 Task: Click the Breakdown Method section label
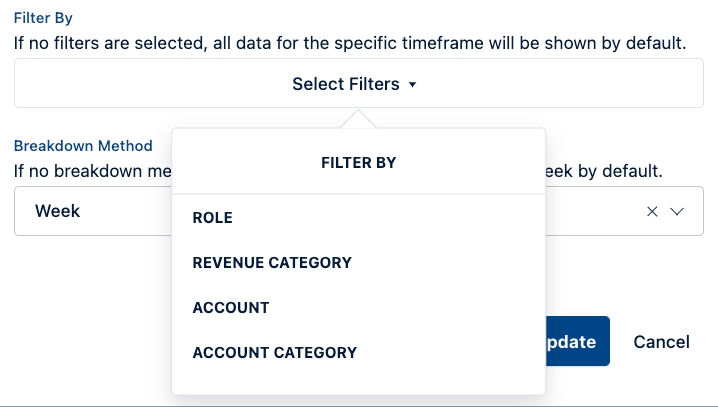pyautogui.click(x=83, y=146)
